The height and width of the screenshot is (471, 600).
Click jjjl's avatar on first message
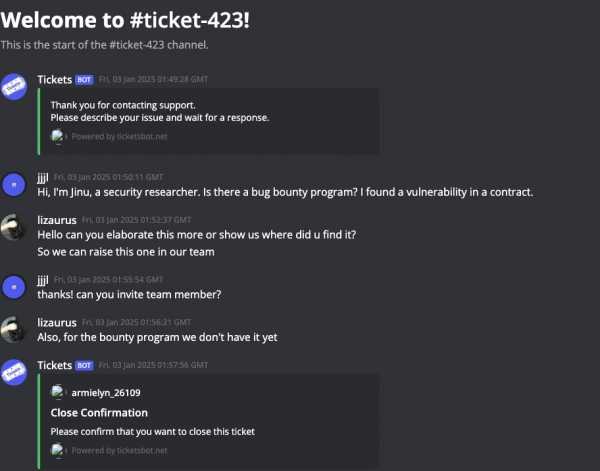point(14,185)
